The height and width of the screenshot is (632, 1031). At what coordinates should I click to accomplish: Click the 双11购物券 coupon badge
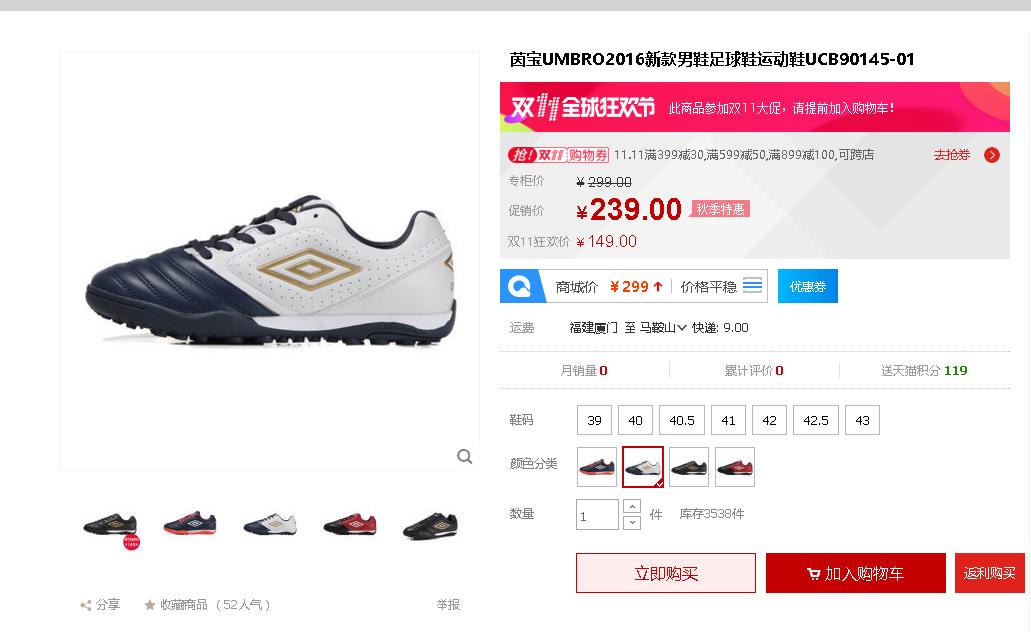click(558, 155)
